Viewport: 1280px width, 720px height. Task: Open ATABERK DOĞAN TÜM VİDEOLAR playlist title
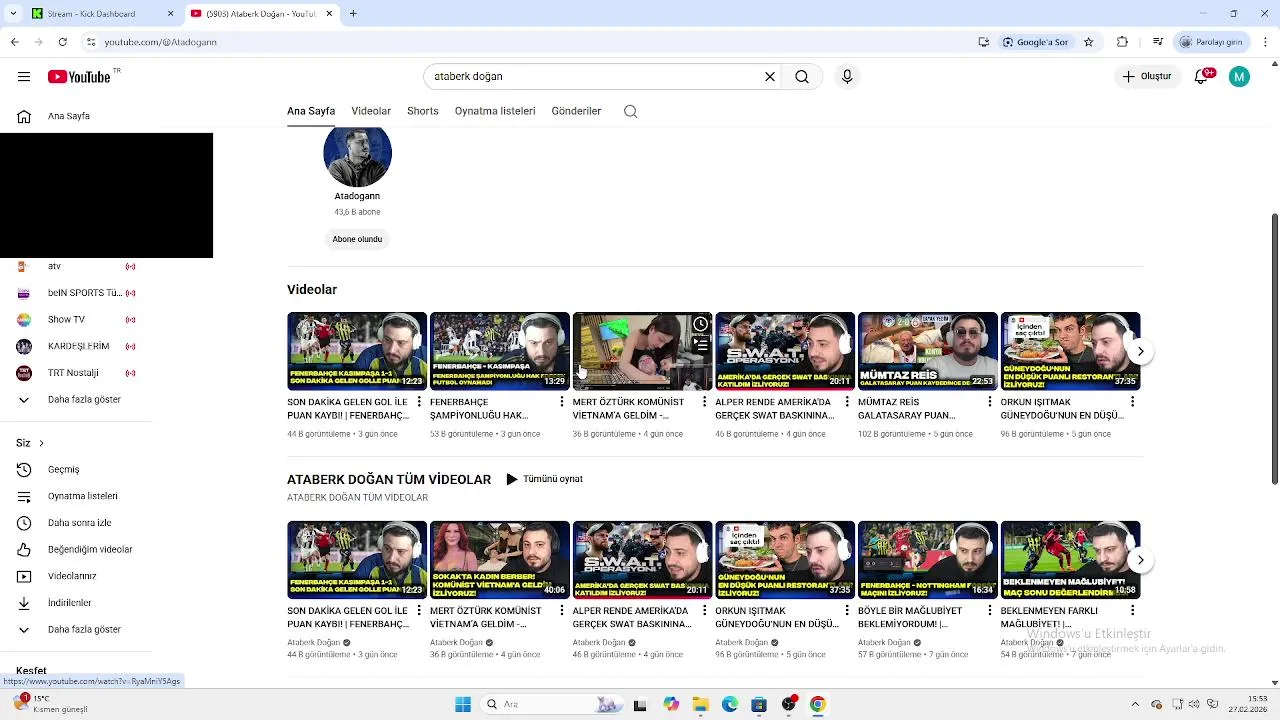[x=389, y=480]
